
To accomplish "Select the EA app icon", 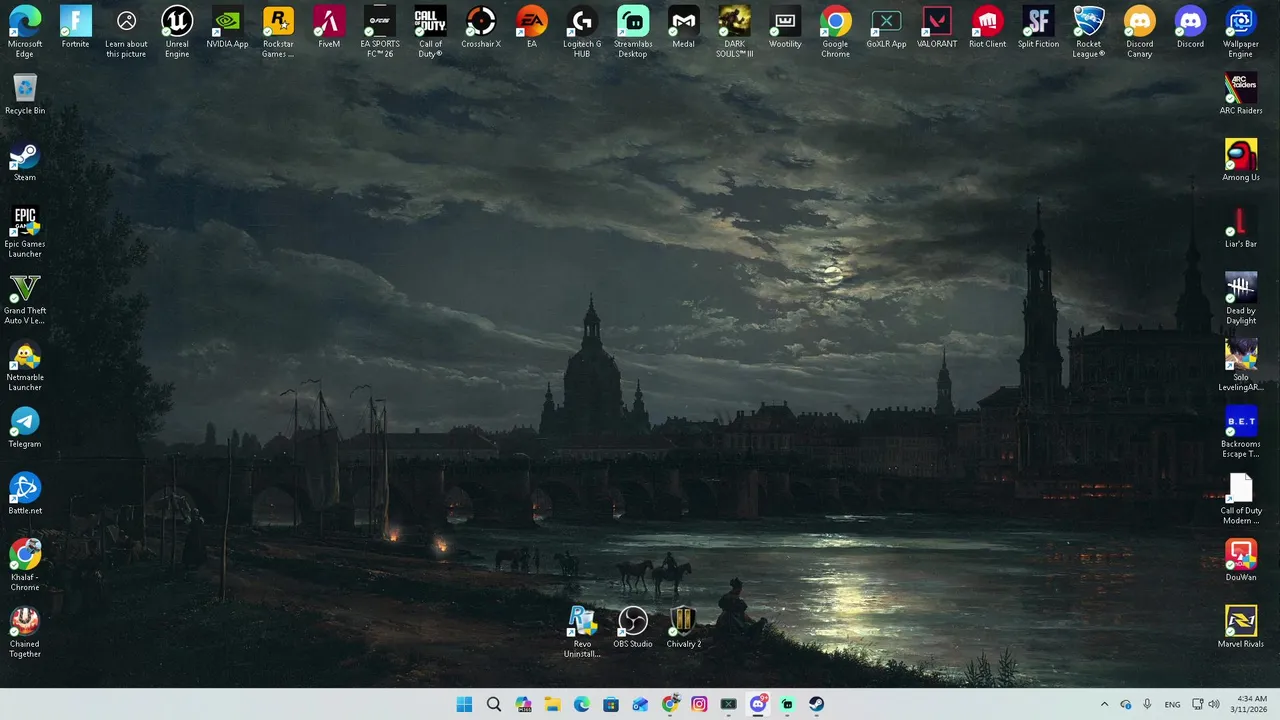I will click(532, 28).
